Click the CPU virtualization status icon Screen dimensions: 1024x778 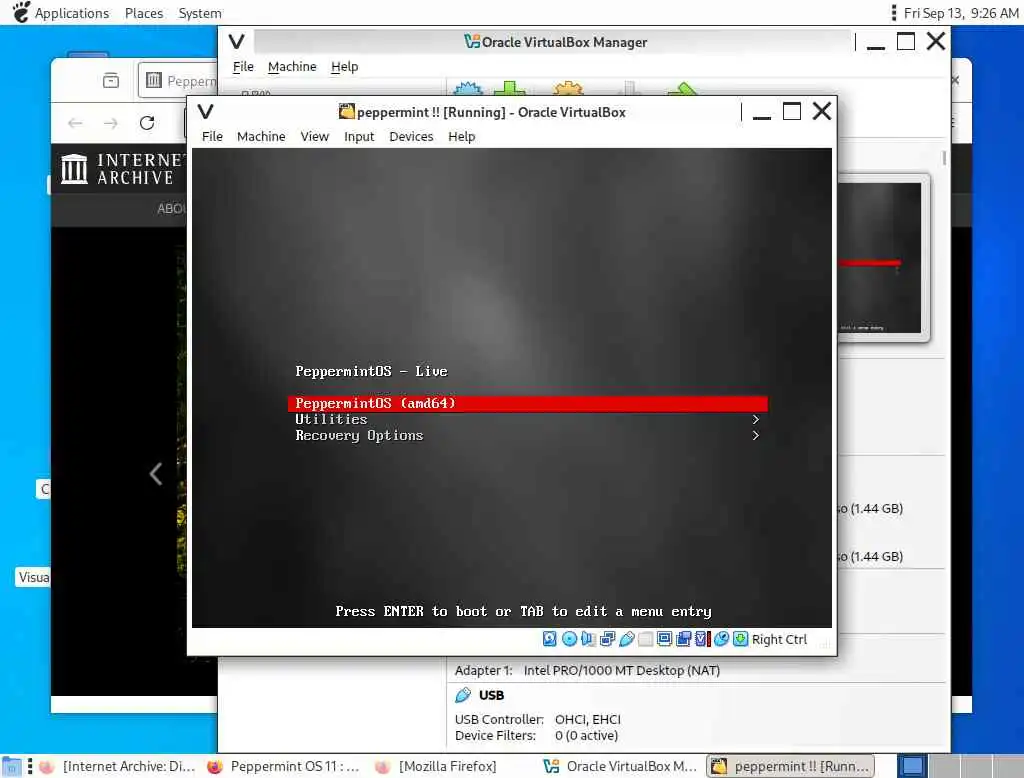(702, 639)
